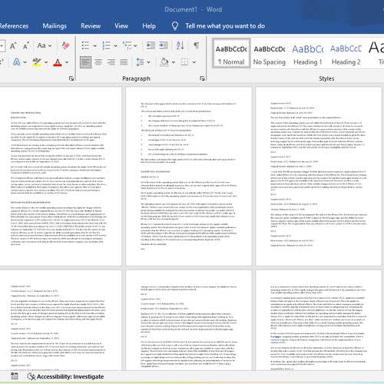384x384 pixels.
Task: Open the View tab
Action: tap(121, 26)
